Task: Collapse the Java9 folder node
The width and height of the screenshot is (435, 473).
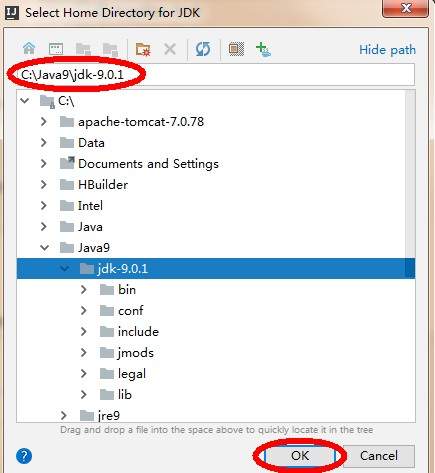Action: (44, 248)
